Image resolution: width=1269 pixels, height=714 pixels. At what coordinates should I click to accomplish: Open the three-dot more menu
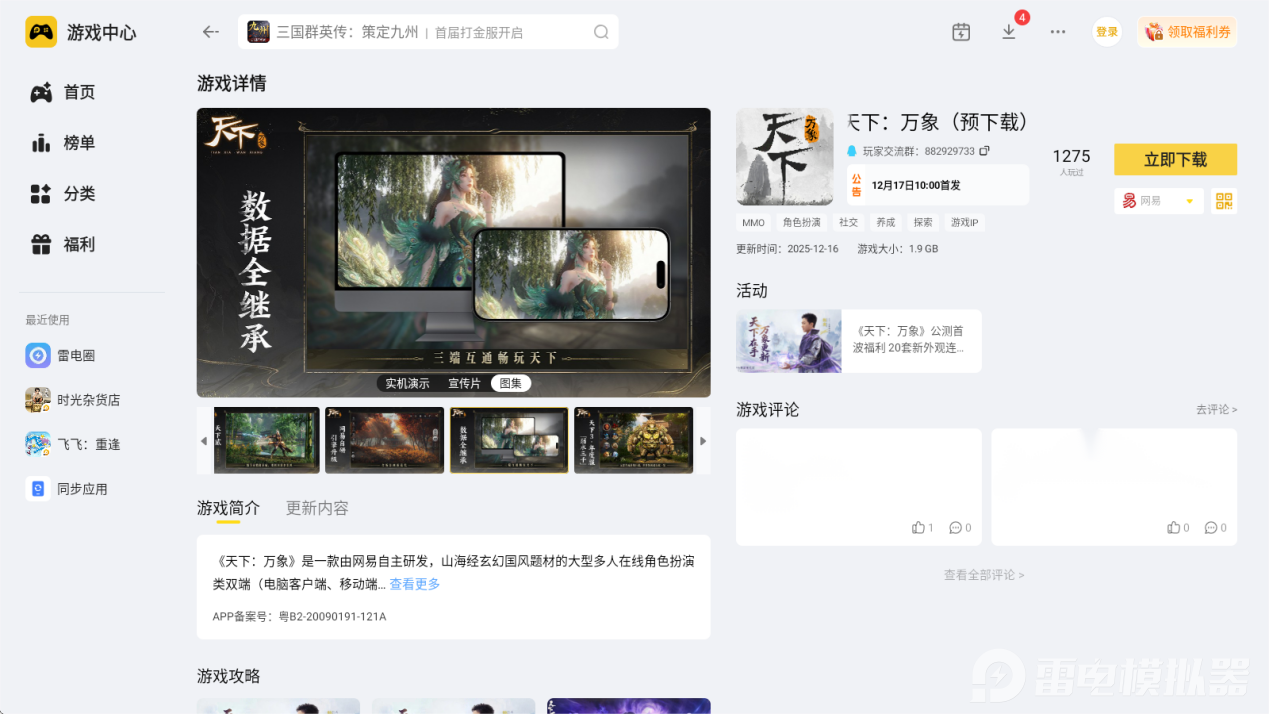click(1058, 32)
